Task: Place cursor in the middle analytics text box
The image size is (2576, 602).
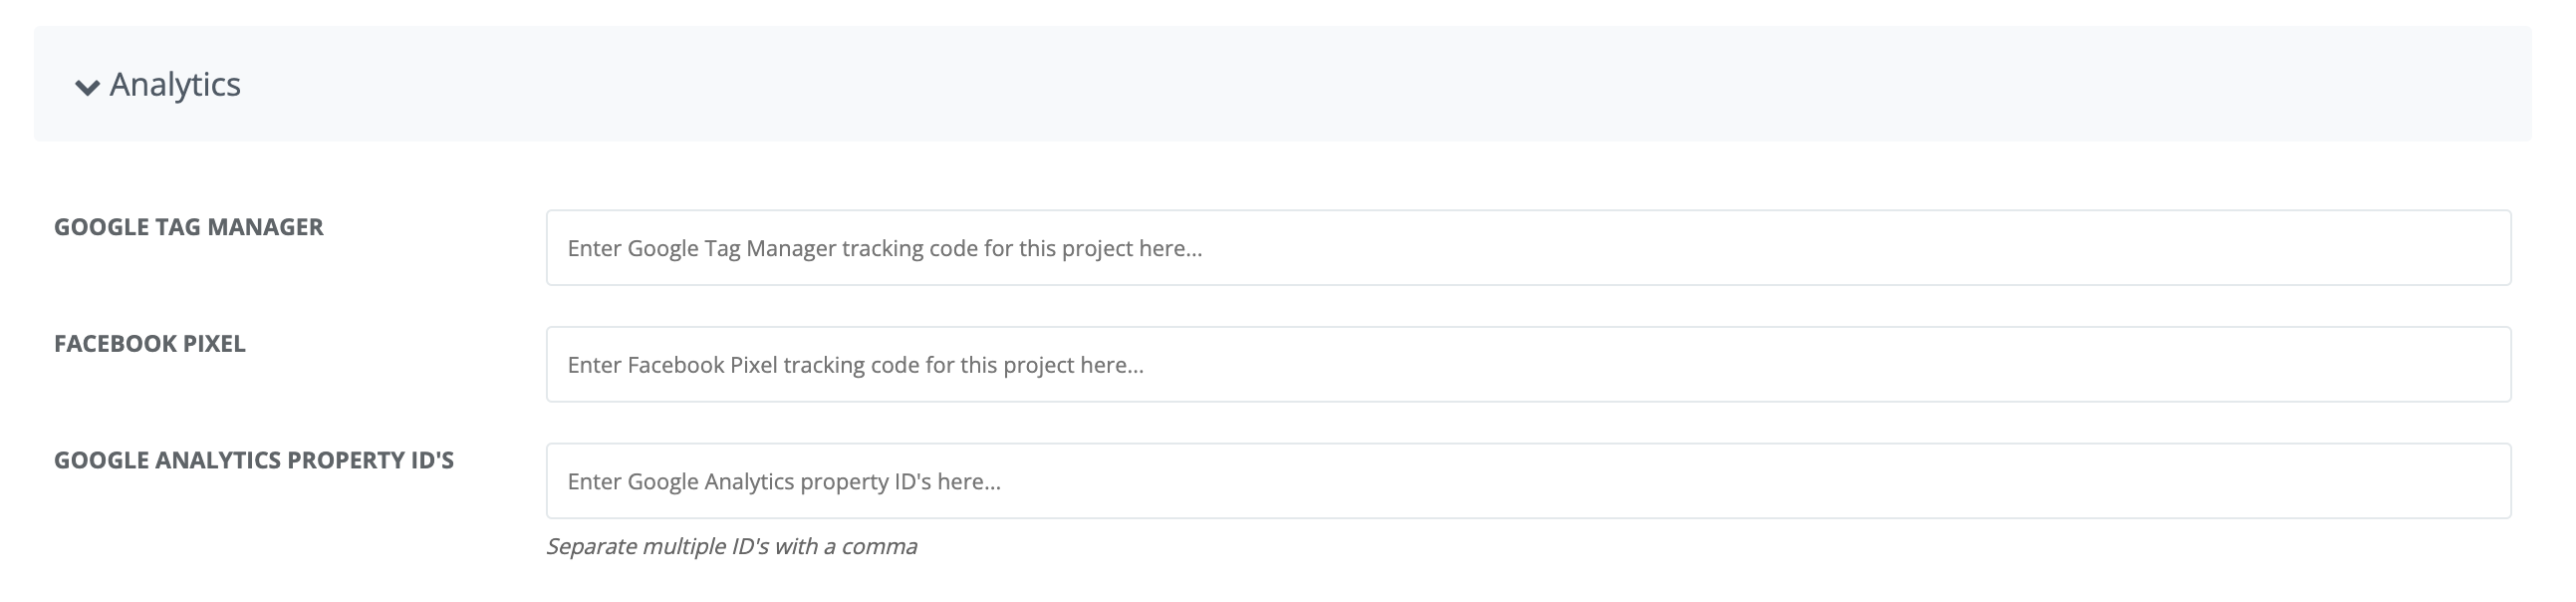Action: pyautogui.click(x=1528, y=365)
